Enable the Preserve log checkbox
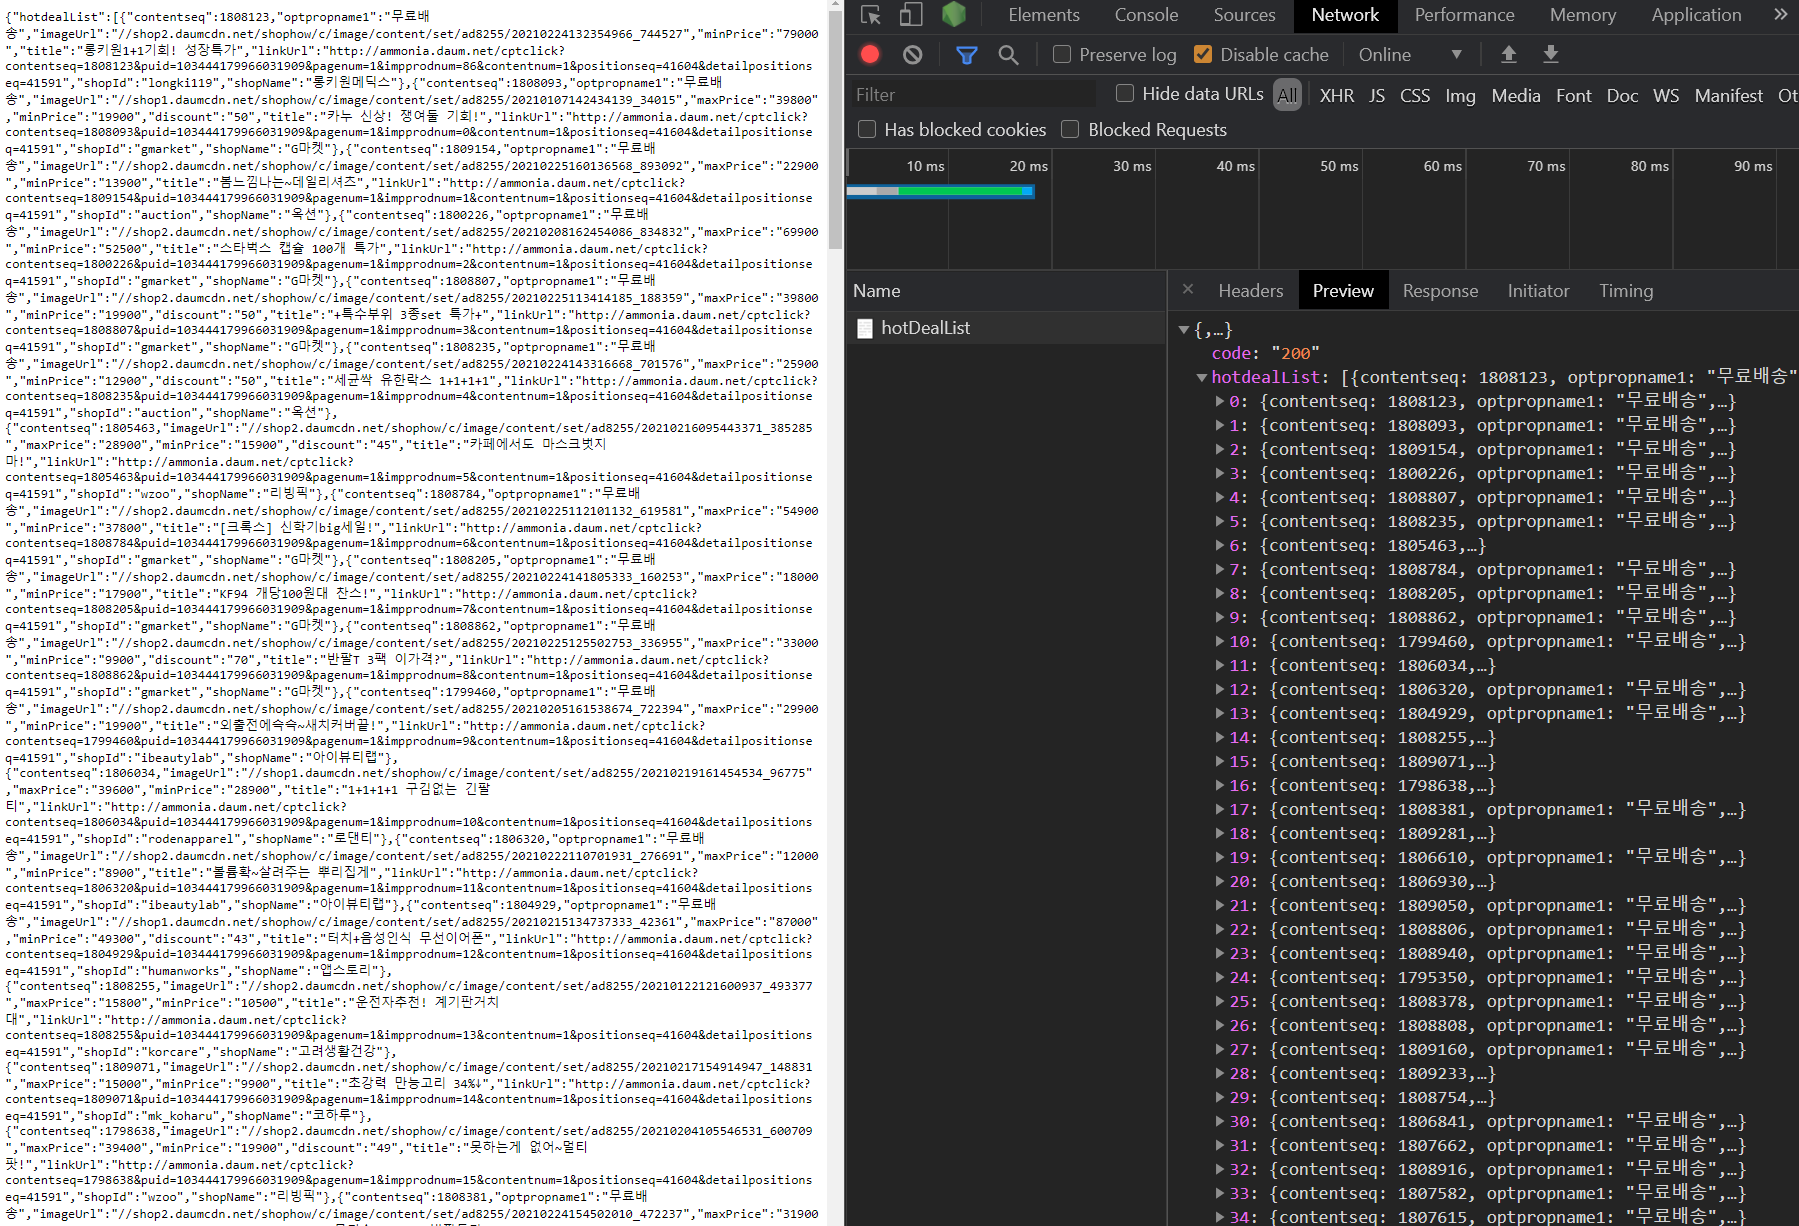1799x1226 pixels. coord(1061,54)
